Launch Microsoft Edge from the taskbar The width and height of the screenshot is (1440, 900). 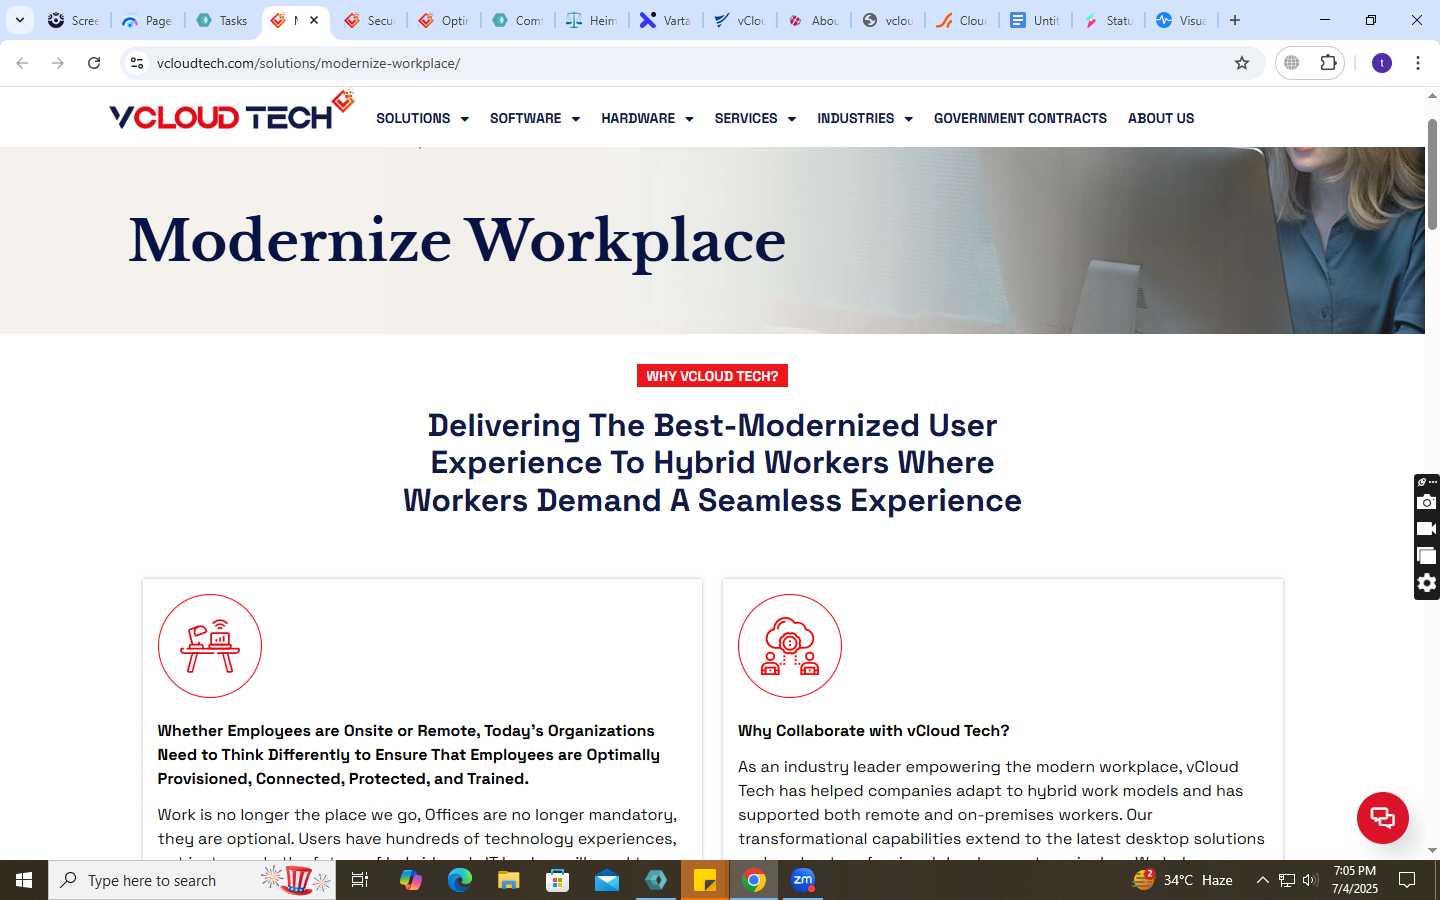[460, 880]
